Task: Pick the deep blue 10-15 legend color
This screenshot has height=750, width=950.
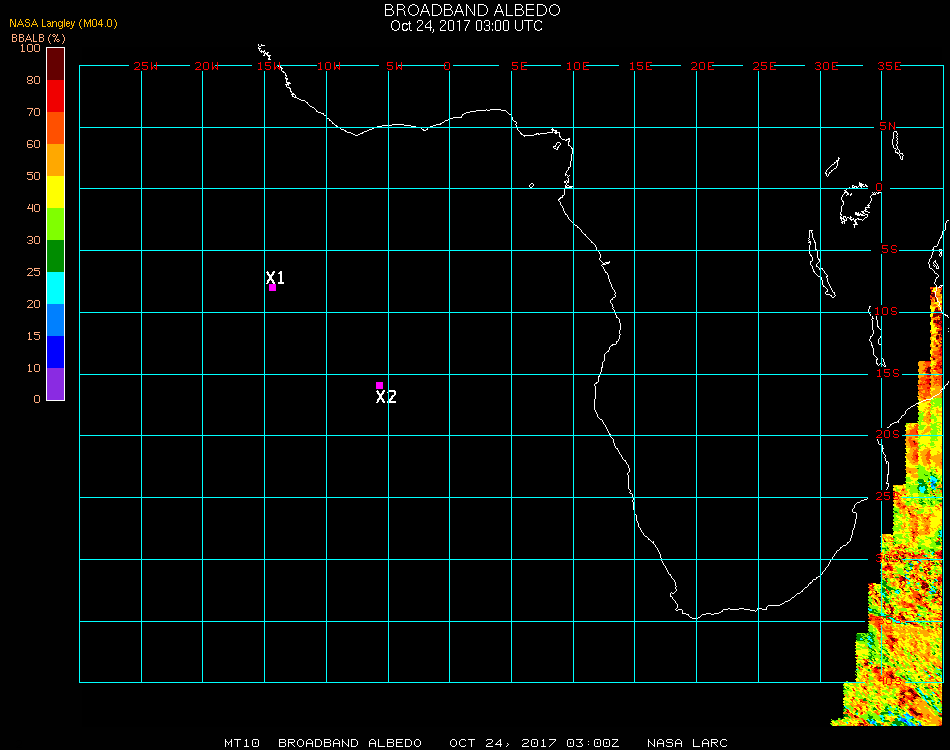Action: 56,352
